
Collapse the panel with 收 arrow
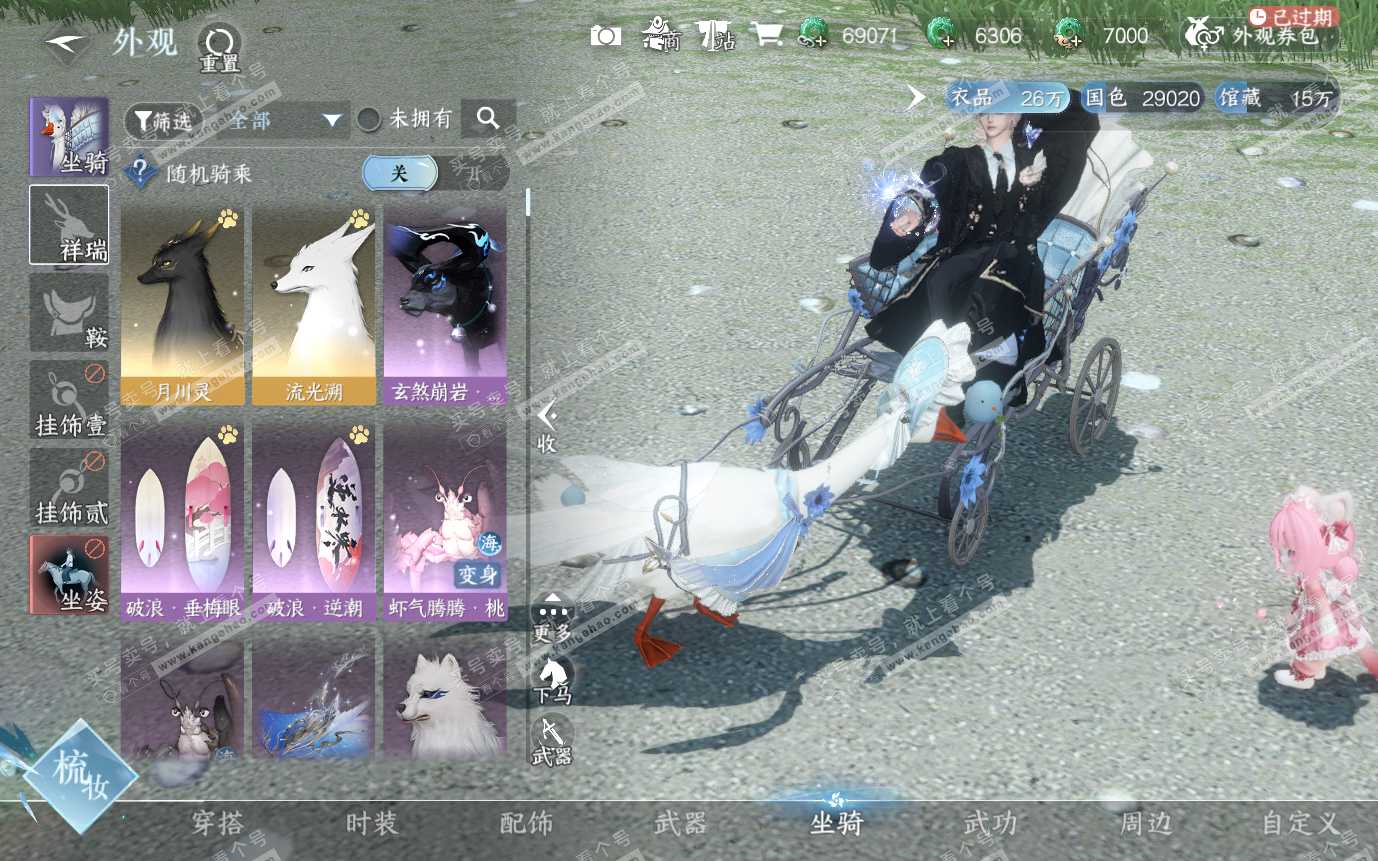pyautogui.click(x=546, y=427)
